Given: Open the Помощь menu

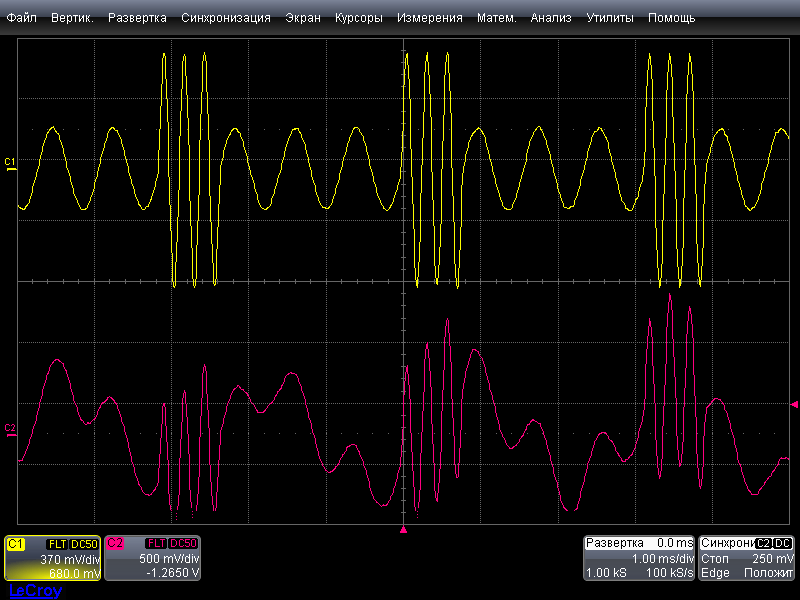Looking at the screenshot, I should (671, 18).
